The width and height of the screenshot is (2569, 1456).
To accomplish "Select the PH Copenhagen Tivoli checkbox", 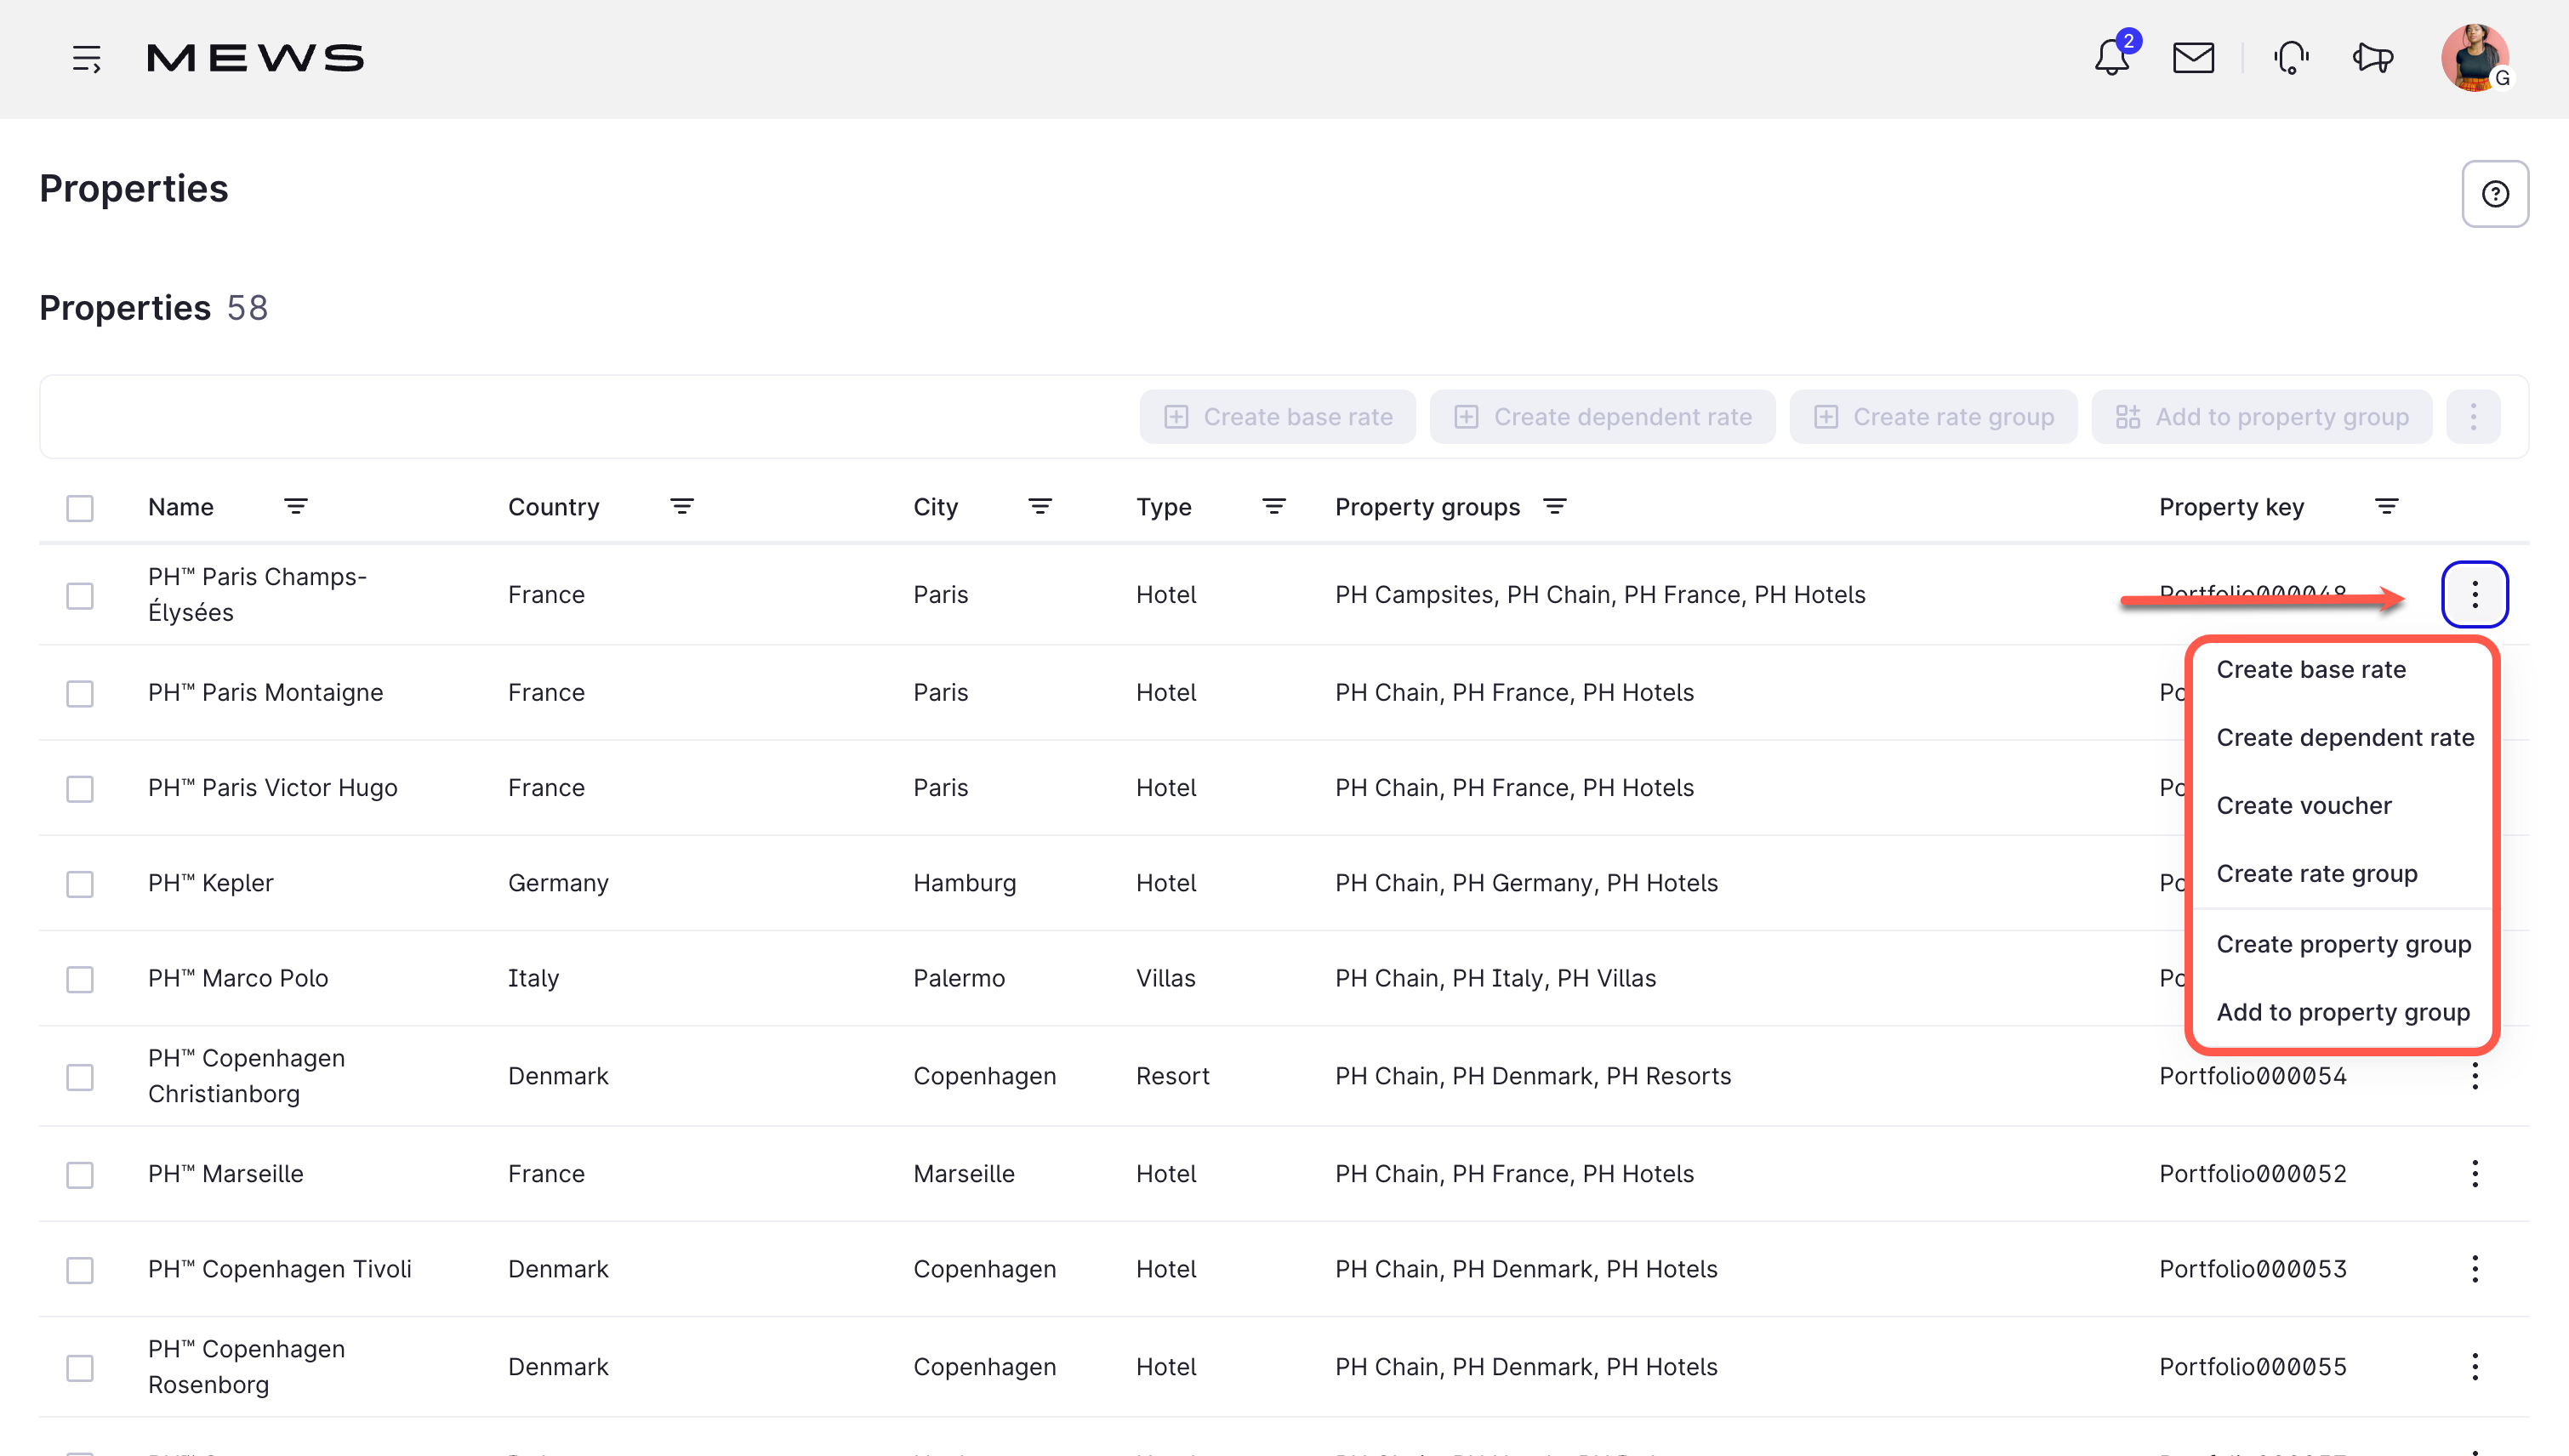I will pyautogui.click(x=80, y=1270).
